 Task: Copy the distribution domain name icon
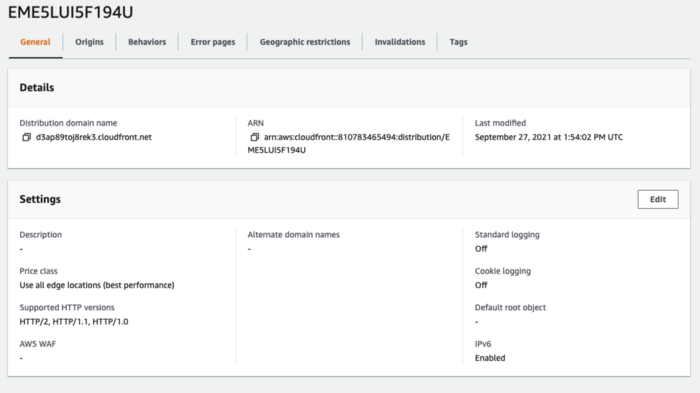coord(26,137)
